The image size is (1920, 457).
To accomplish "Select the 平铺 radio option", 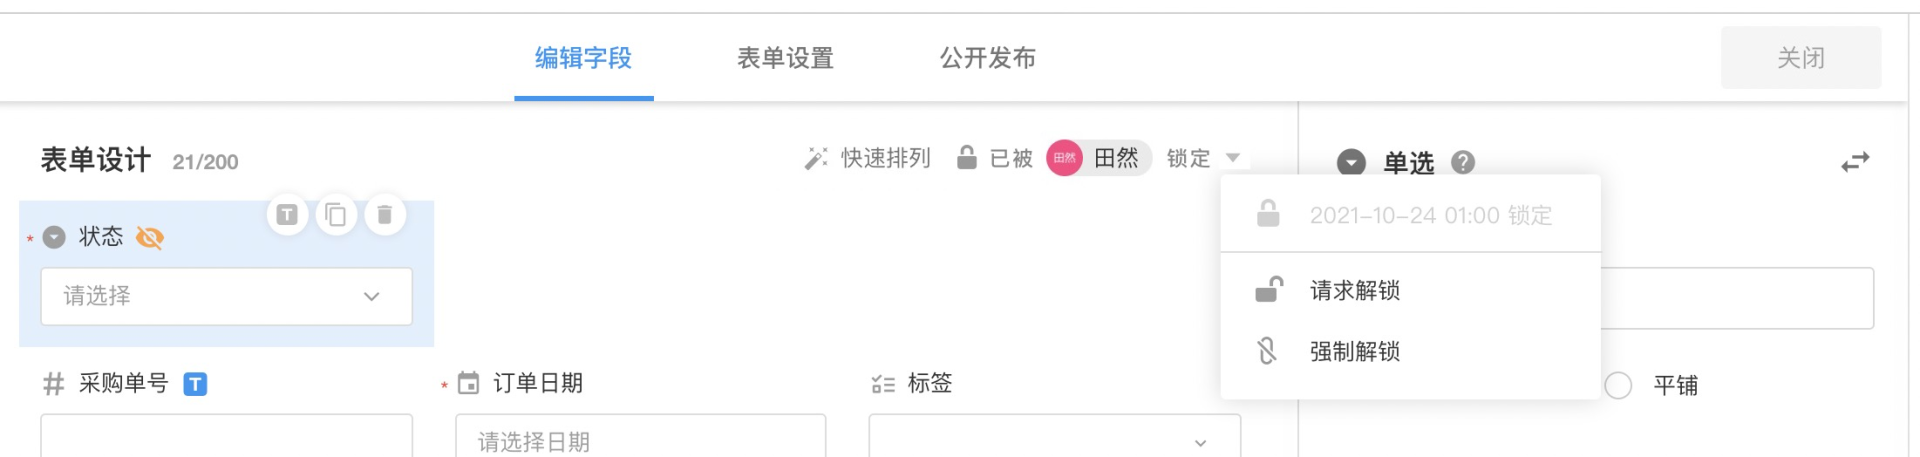I will 1618,385.
